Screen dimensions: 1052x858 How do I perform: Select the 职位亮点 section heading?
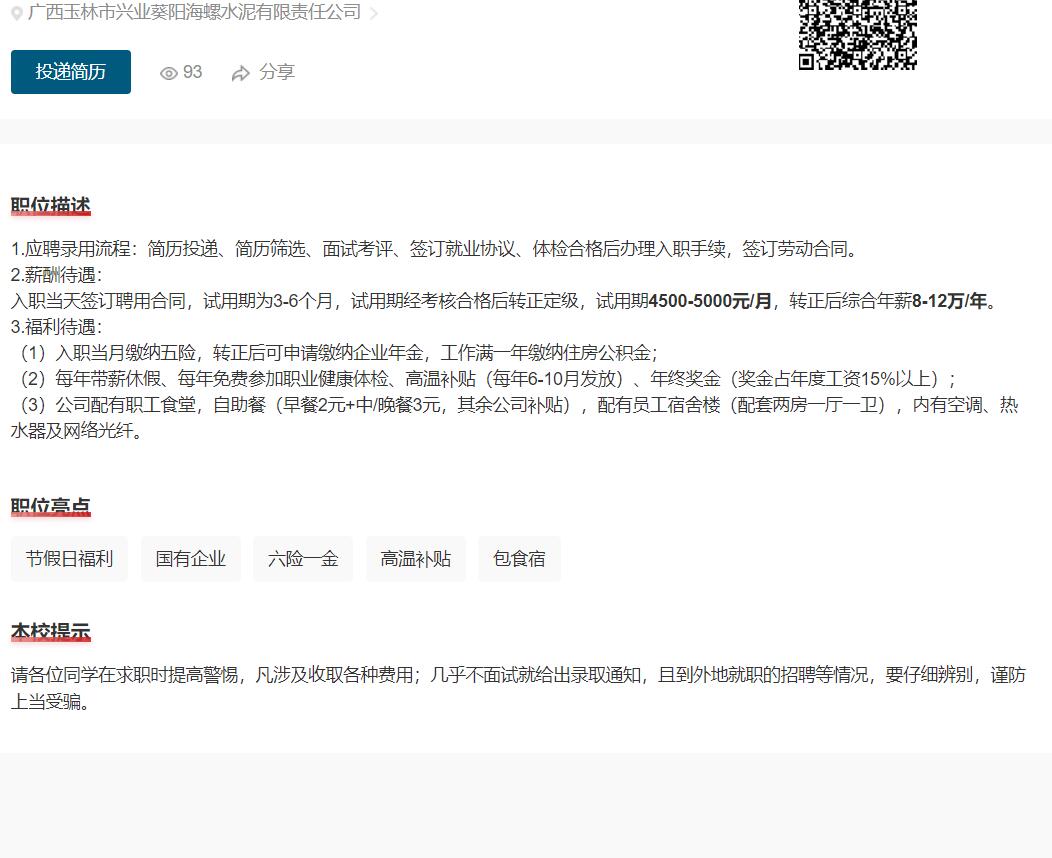coord(51,507)
